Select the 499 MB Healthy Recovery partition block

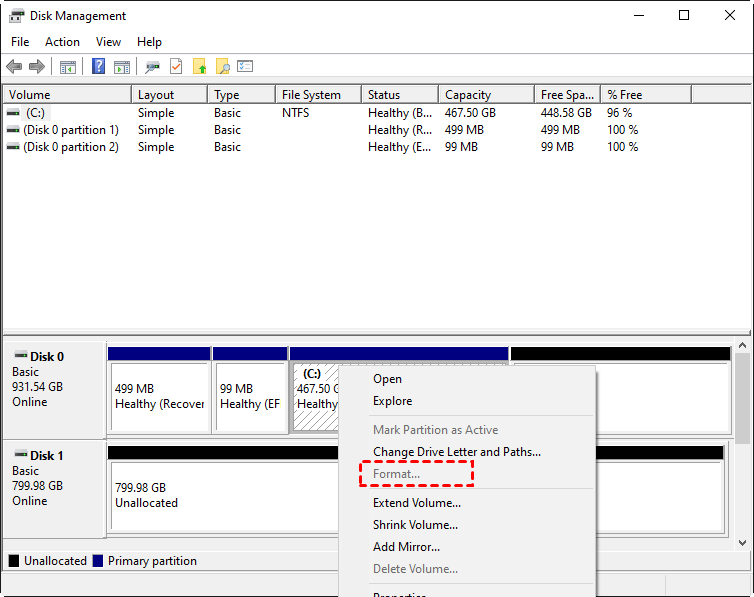pos(159,390)
